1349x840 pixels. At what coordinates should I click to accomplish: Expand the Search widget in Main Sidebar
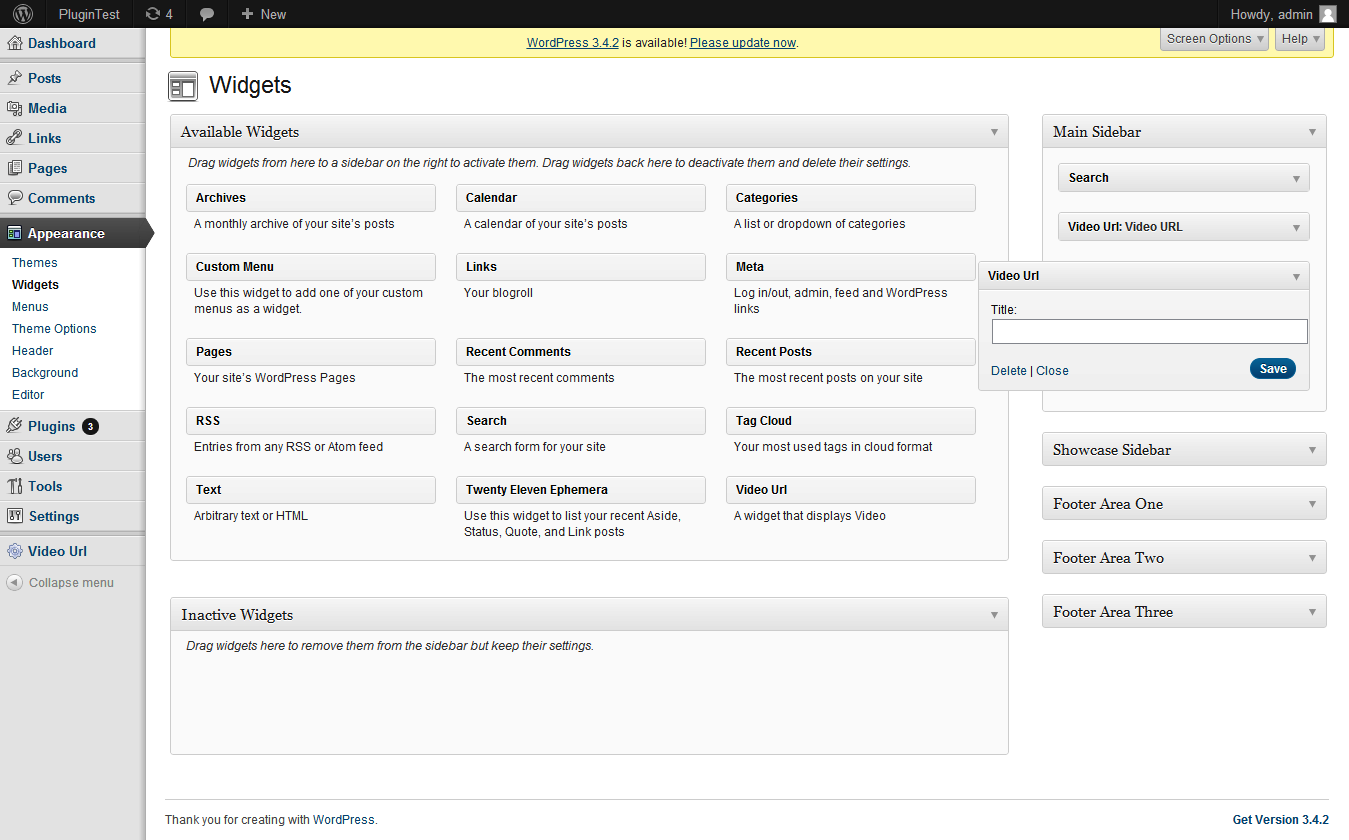(1296, 178)
